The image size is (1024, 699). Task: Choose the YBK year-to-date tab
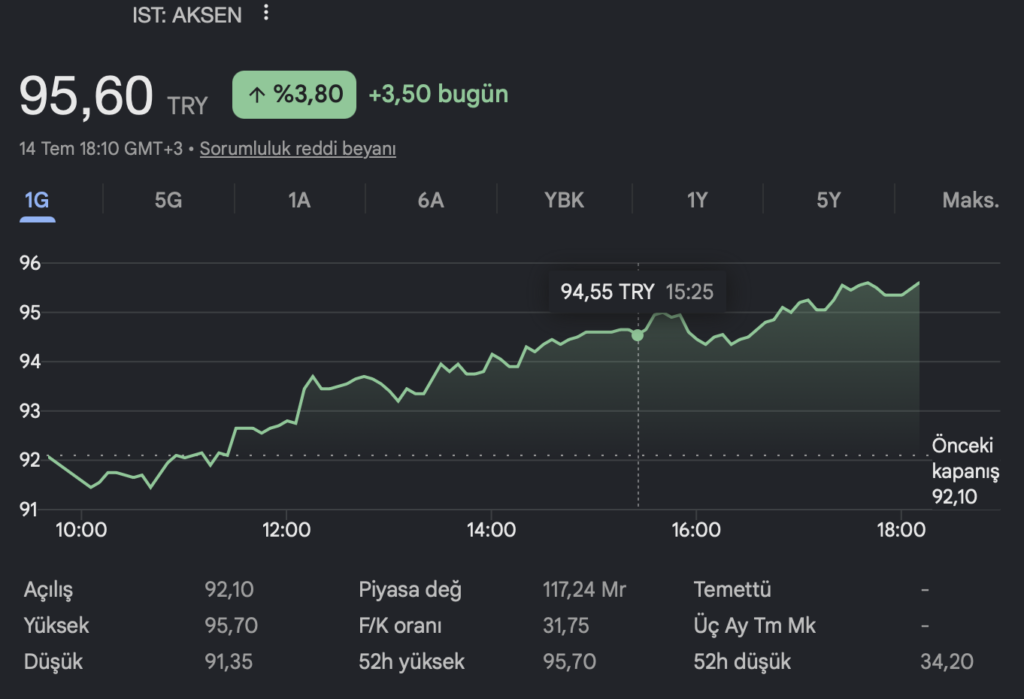point(564,200)
